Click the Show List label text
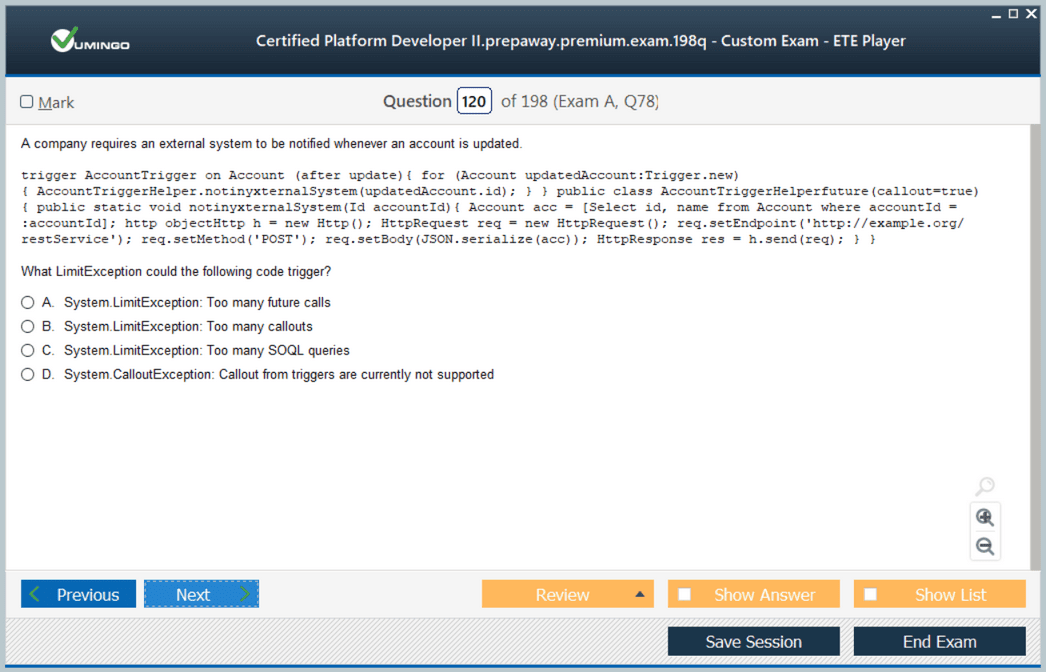 click(x=950, y=595)
